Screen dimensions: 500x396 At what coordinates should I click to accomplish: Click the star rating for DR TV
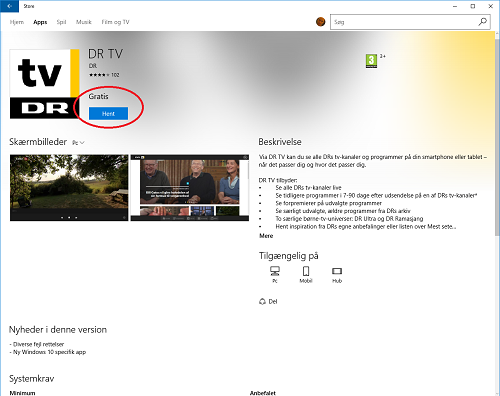pyautogui.click(x=99, y=75)
